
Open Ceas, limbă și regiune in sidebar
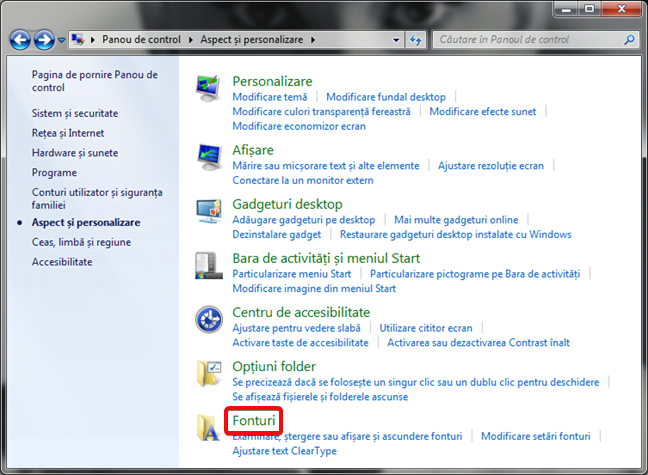click(81, 242)
